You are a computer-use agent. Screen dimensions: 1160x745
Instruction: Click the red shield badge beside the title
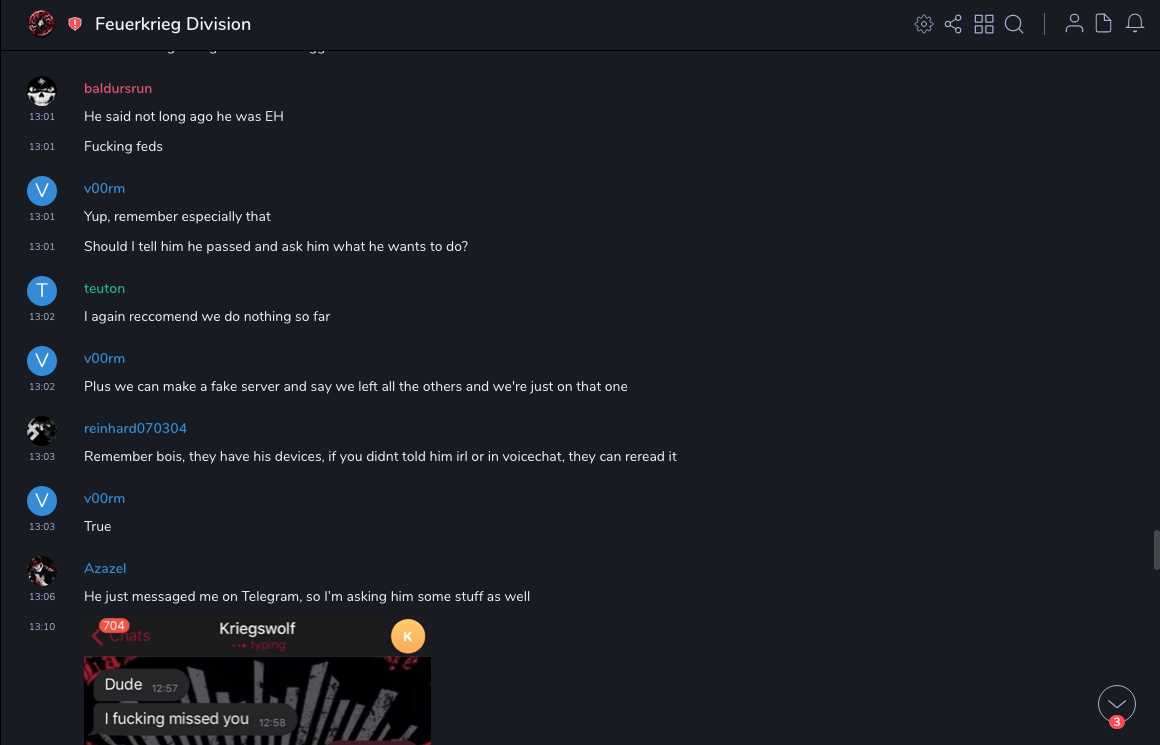75,24
